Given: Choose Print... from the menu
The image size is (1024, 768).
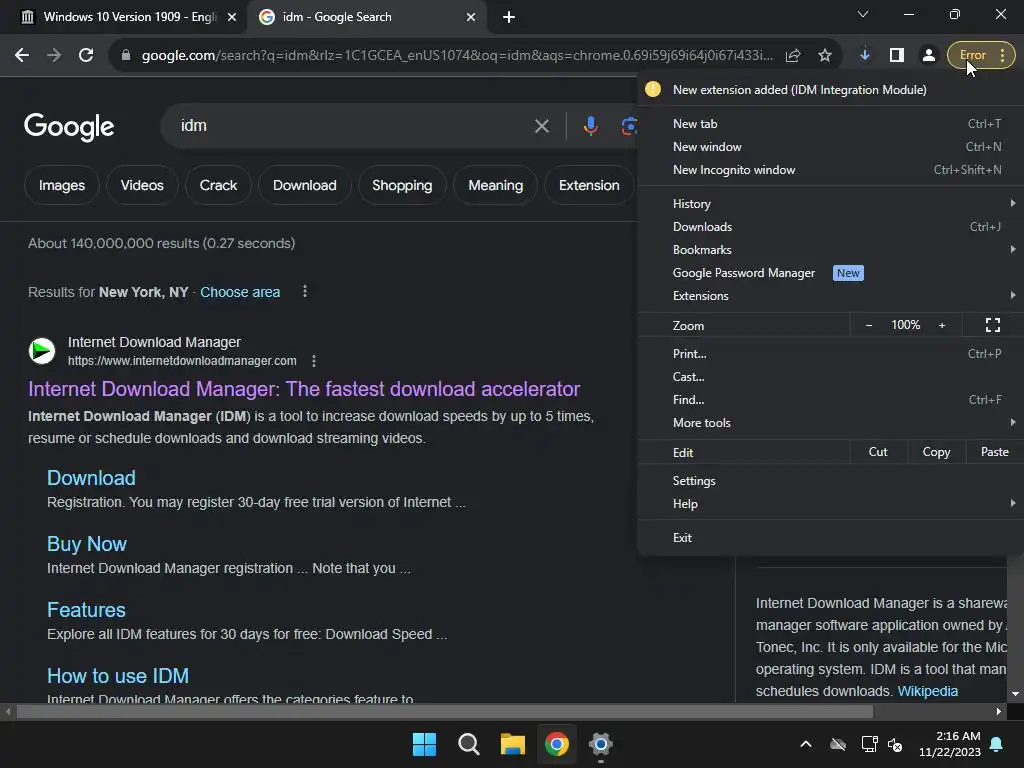Looking at the screenshot, I should click(x=831, y=353).
